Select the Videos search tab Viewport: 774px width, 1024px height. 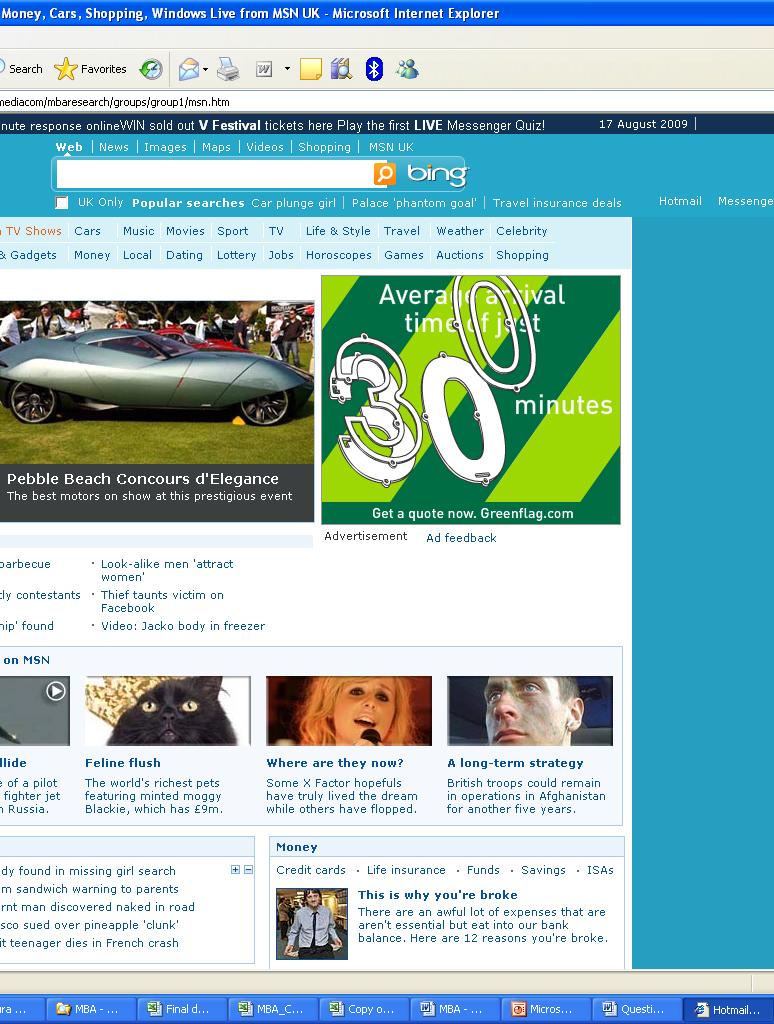tap(265, 147)
